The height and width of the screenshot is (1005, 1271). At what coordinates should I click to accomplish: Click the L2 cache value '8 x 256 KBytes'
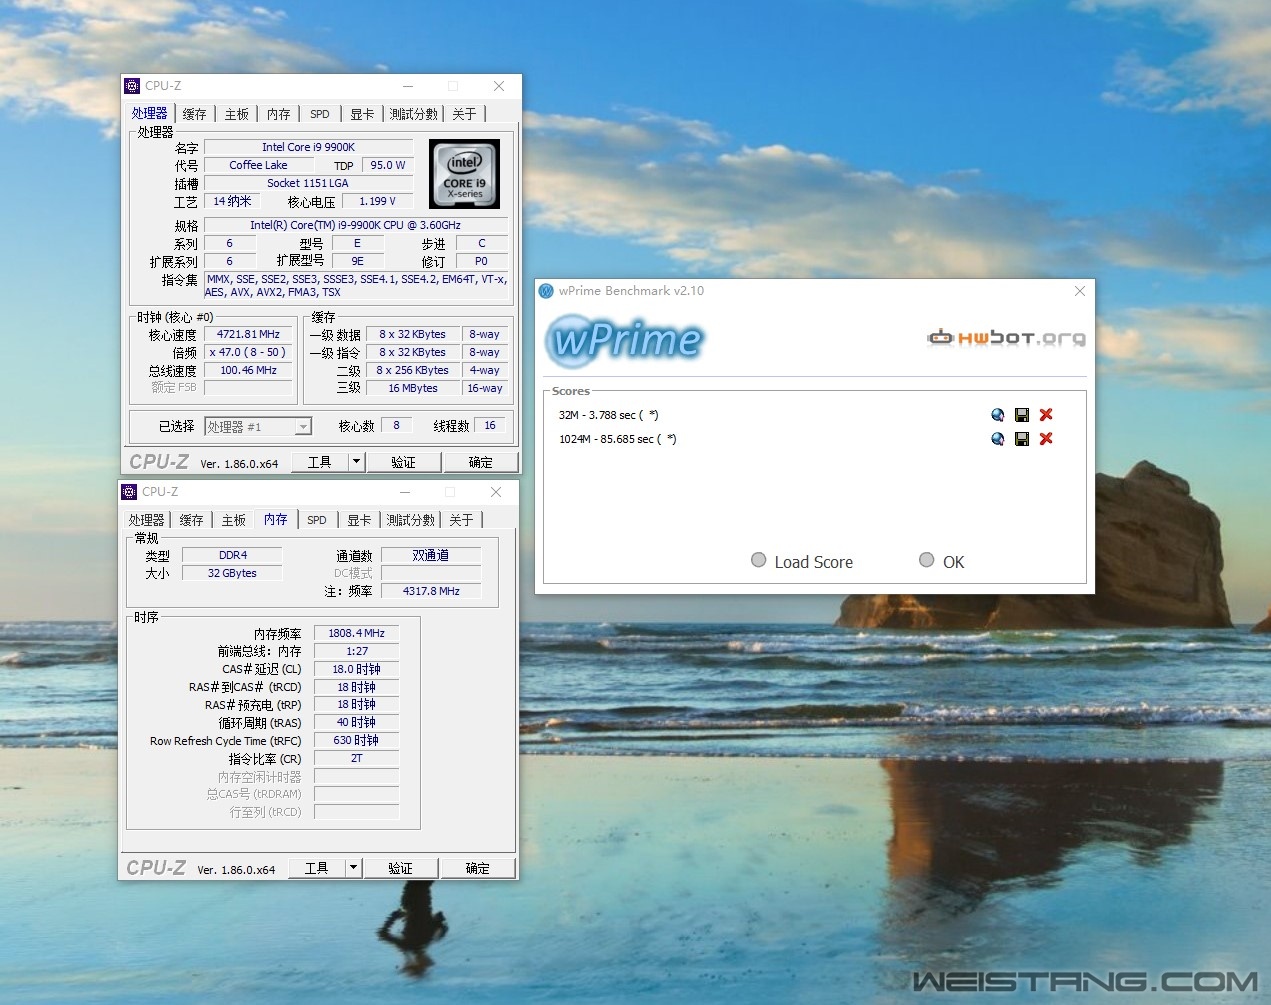[413, 370]
